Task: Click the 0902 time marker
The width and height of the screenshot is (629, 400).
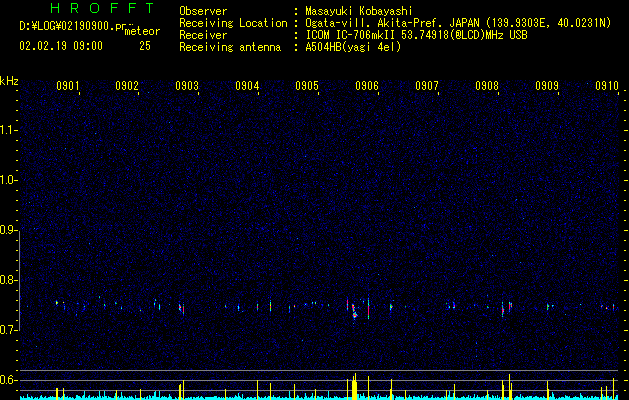Action: coord(127,86)
